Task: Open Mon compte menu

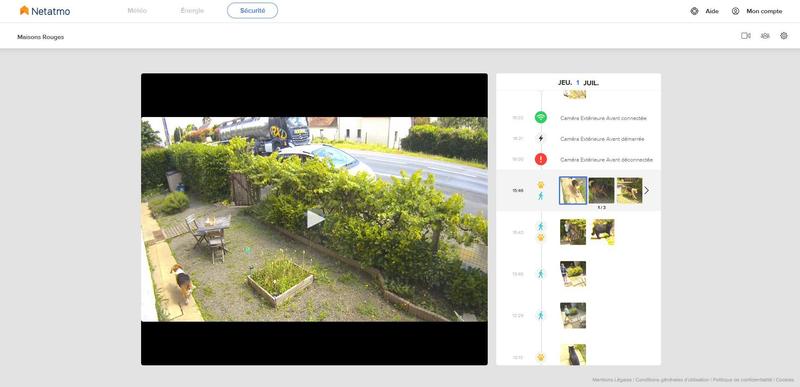Action: coord(764,11)
